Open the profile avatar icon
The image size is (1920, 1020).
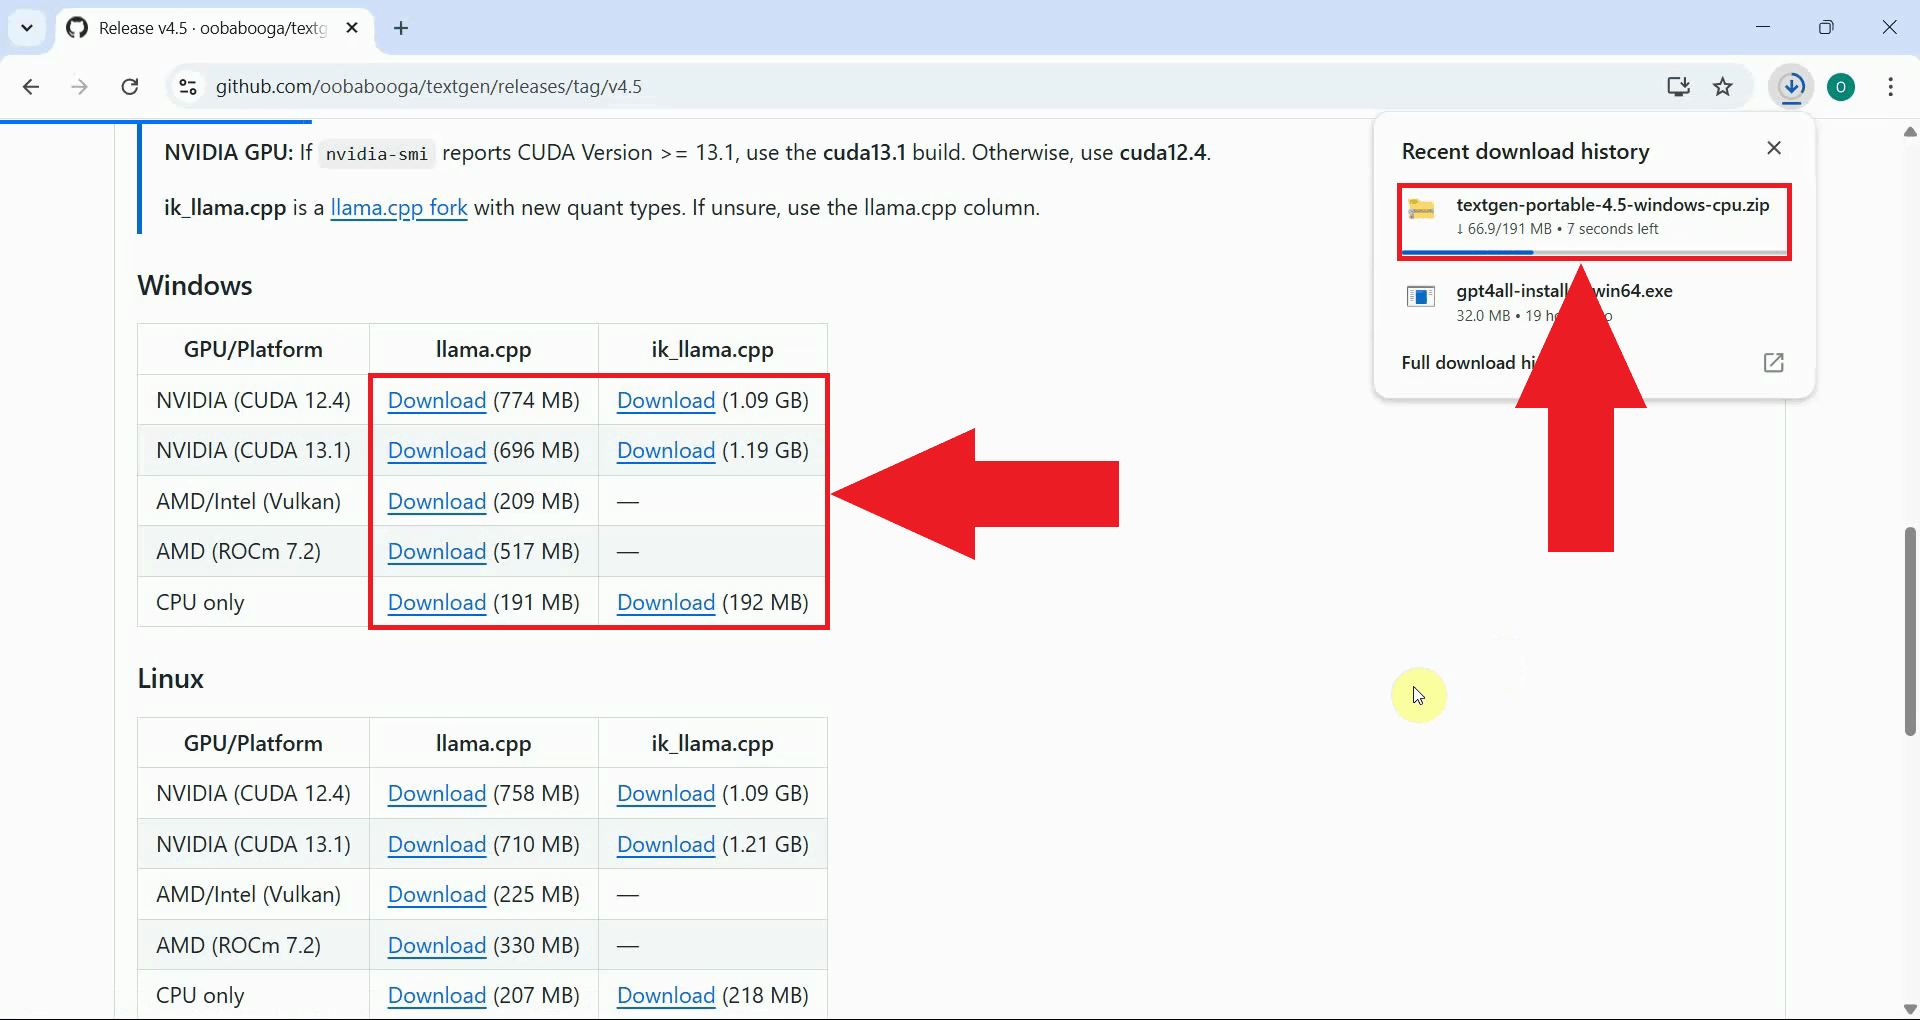(1841, 87)
